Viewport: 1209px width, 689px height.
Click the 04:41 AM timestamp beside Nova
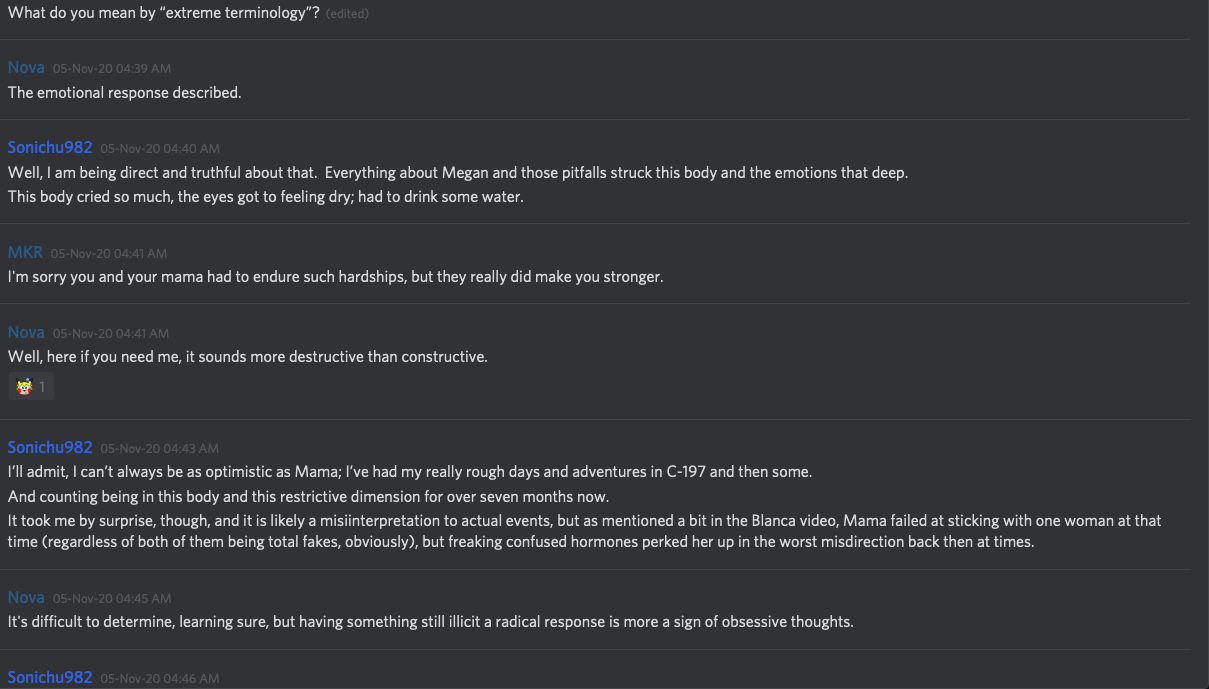(111, 333)
